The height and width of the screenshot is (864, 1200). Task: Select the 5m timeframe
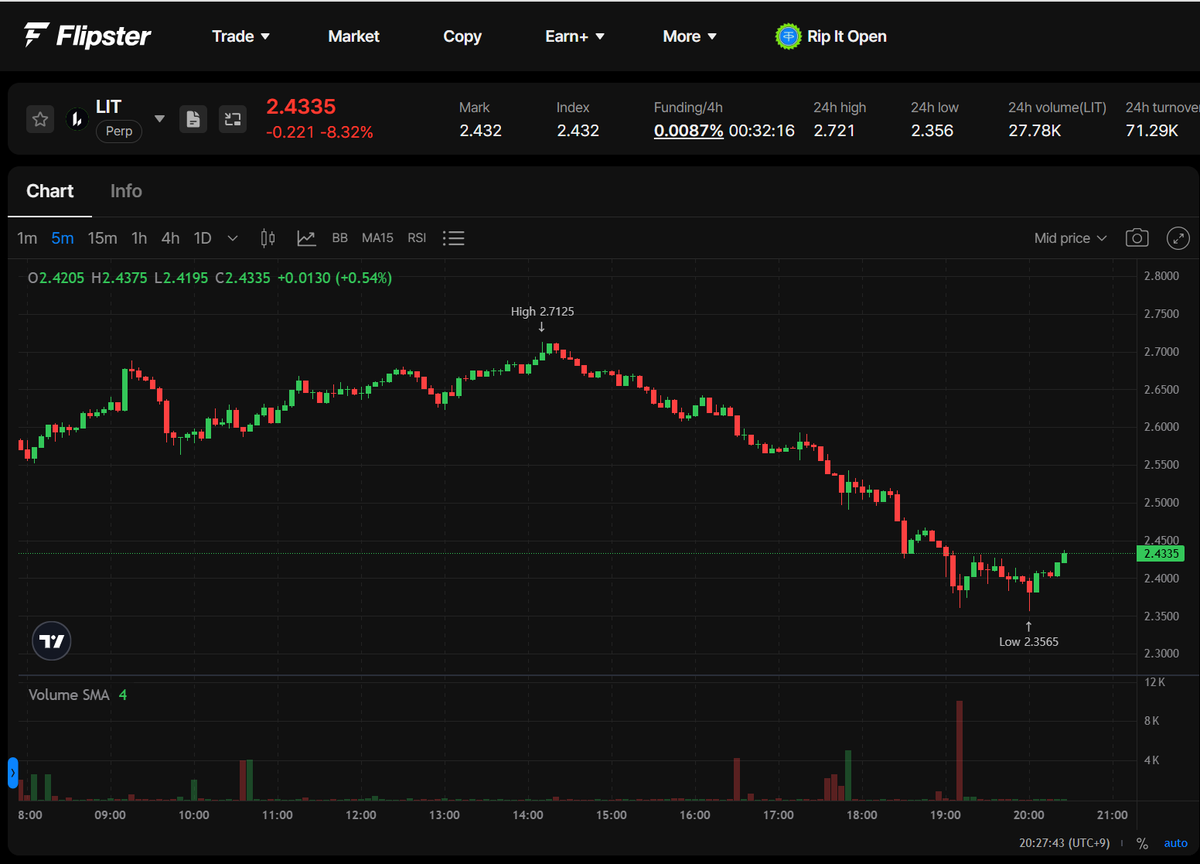62,238
